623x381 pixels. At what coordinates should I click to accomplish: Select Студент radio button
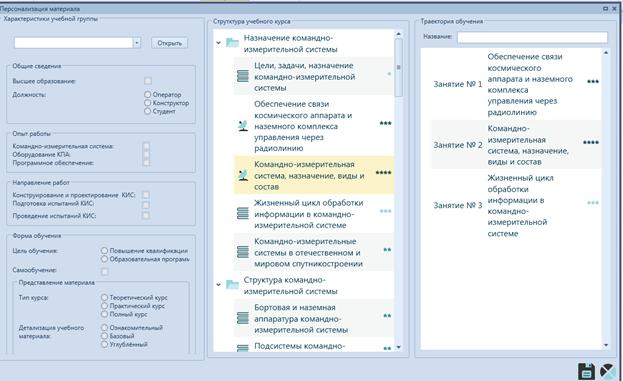tap(147, 111)
